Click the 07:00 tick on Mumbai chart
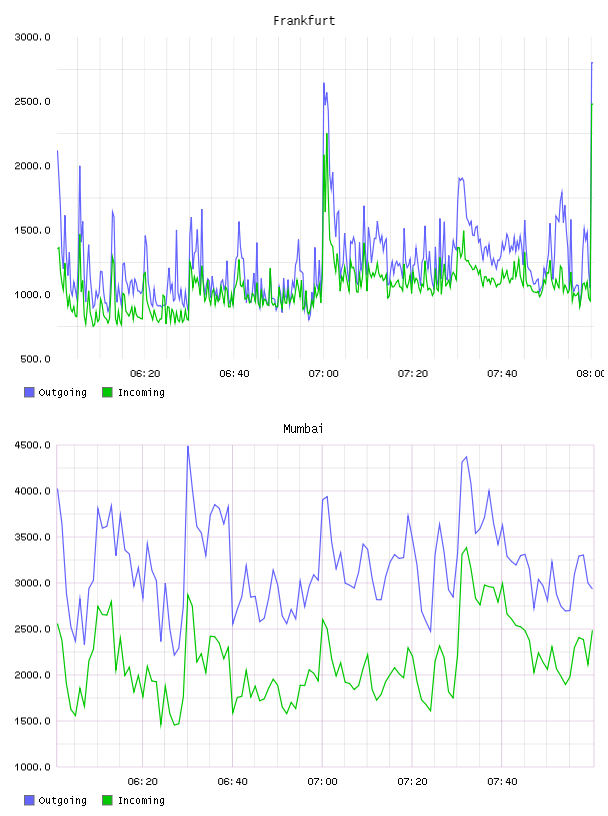The width and height of the screenshot is (608, 816). coord(322,782)
